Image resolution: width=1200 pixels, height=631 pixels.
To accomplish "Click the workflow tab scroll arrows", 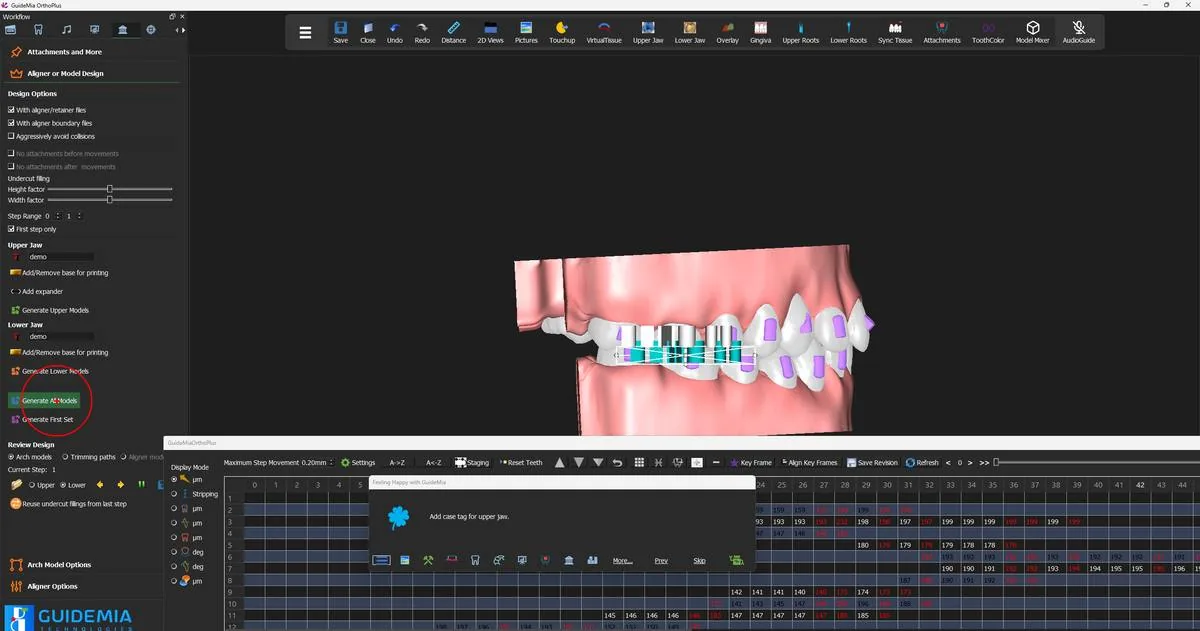I will point(178,29).
